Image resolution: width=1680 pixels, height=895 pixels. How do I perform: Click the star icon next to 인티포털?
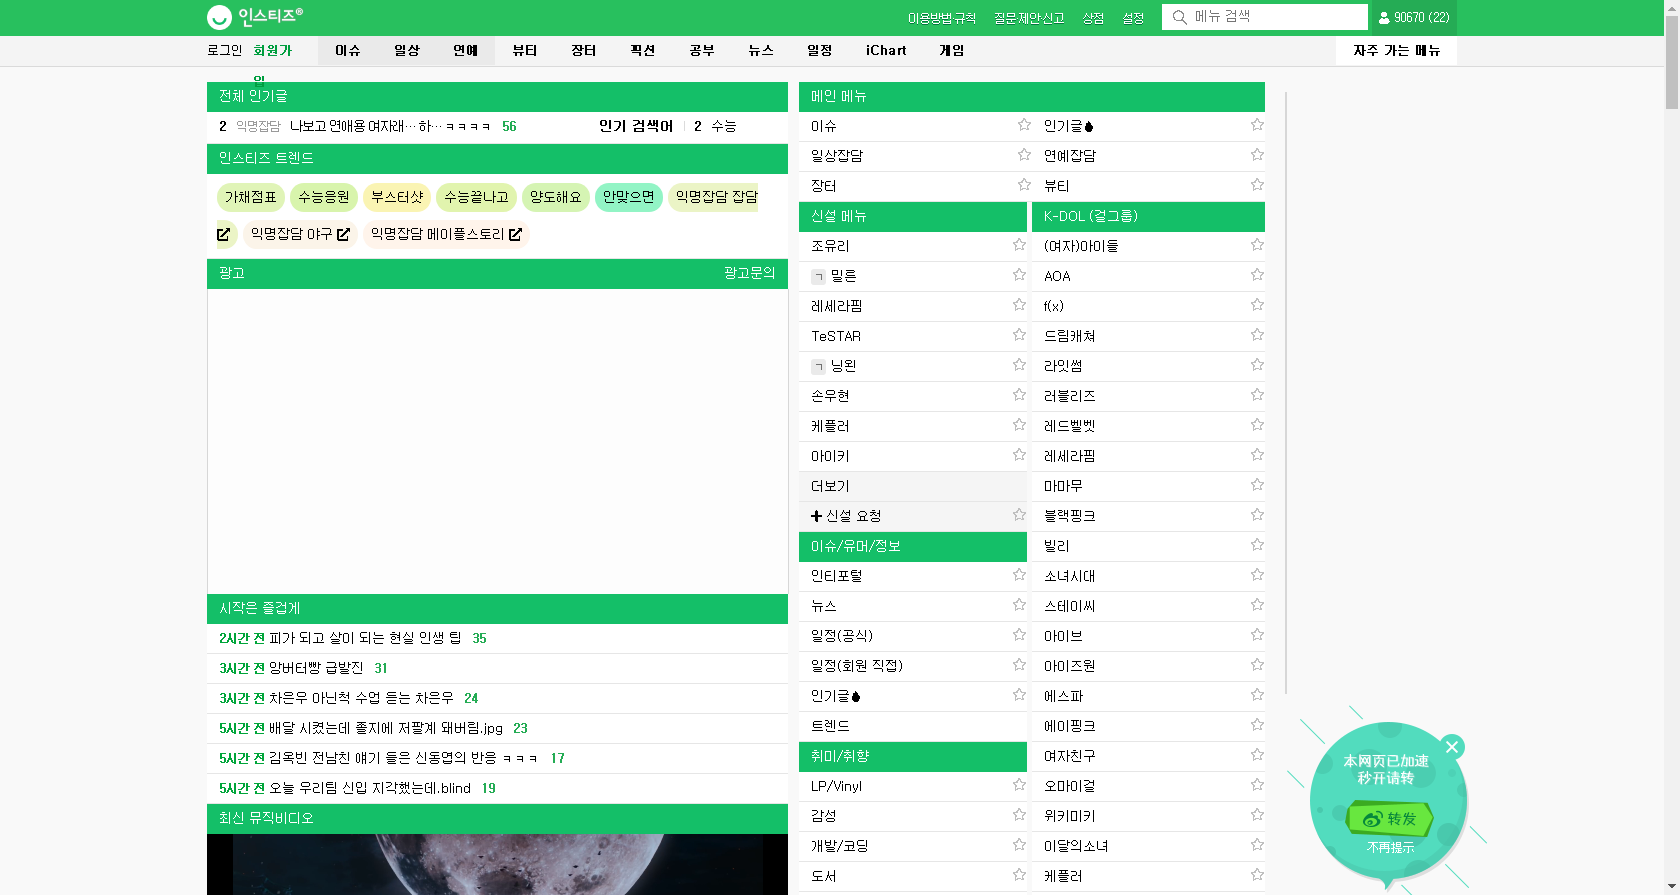point(1019,575)
